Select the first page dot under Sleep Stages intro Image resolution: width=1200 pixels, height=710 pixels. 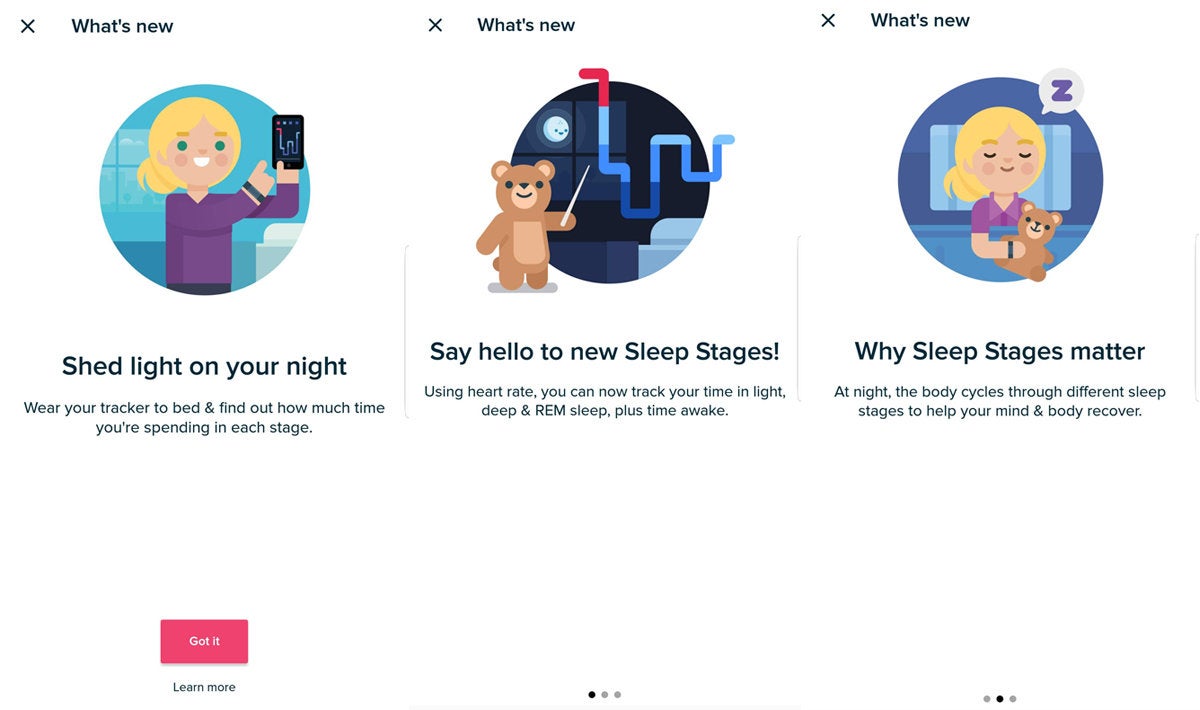(x=592, y=694)
